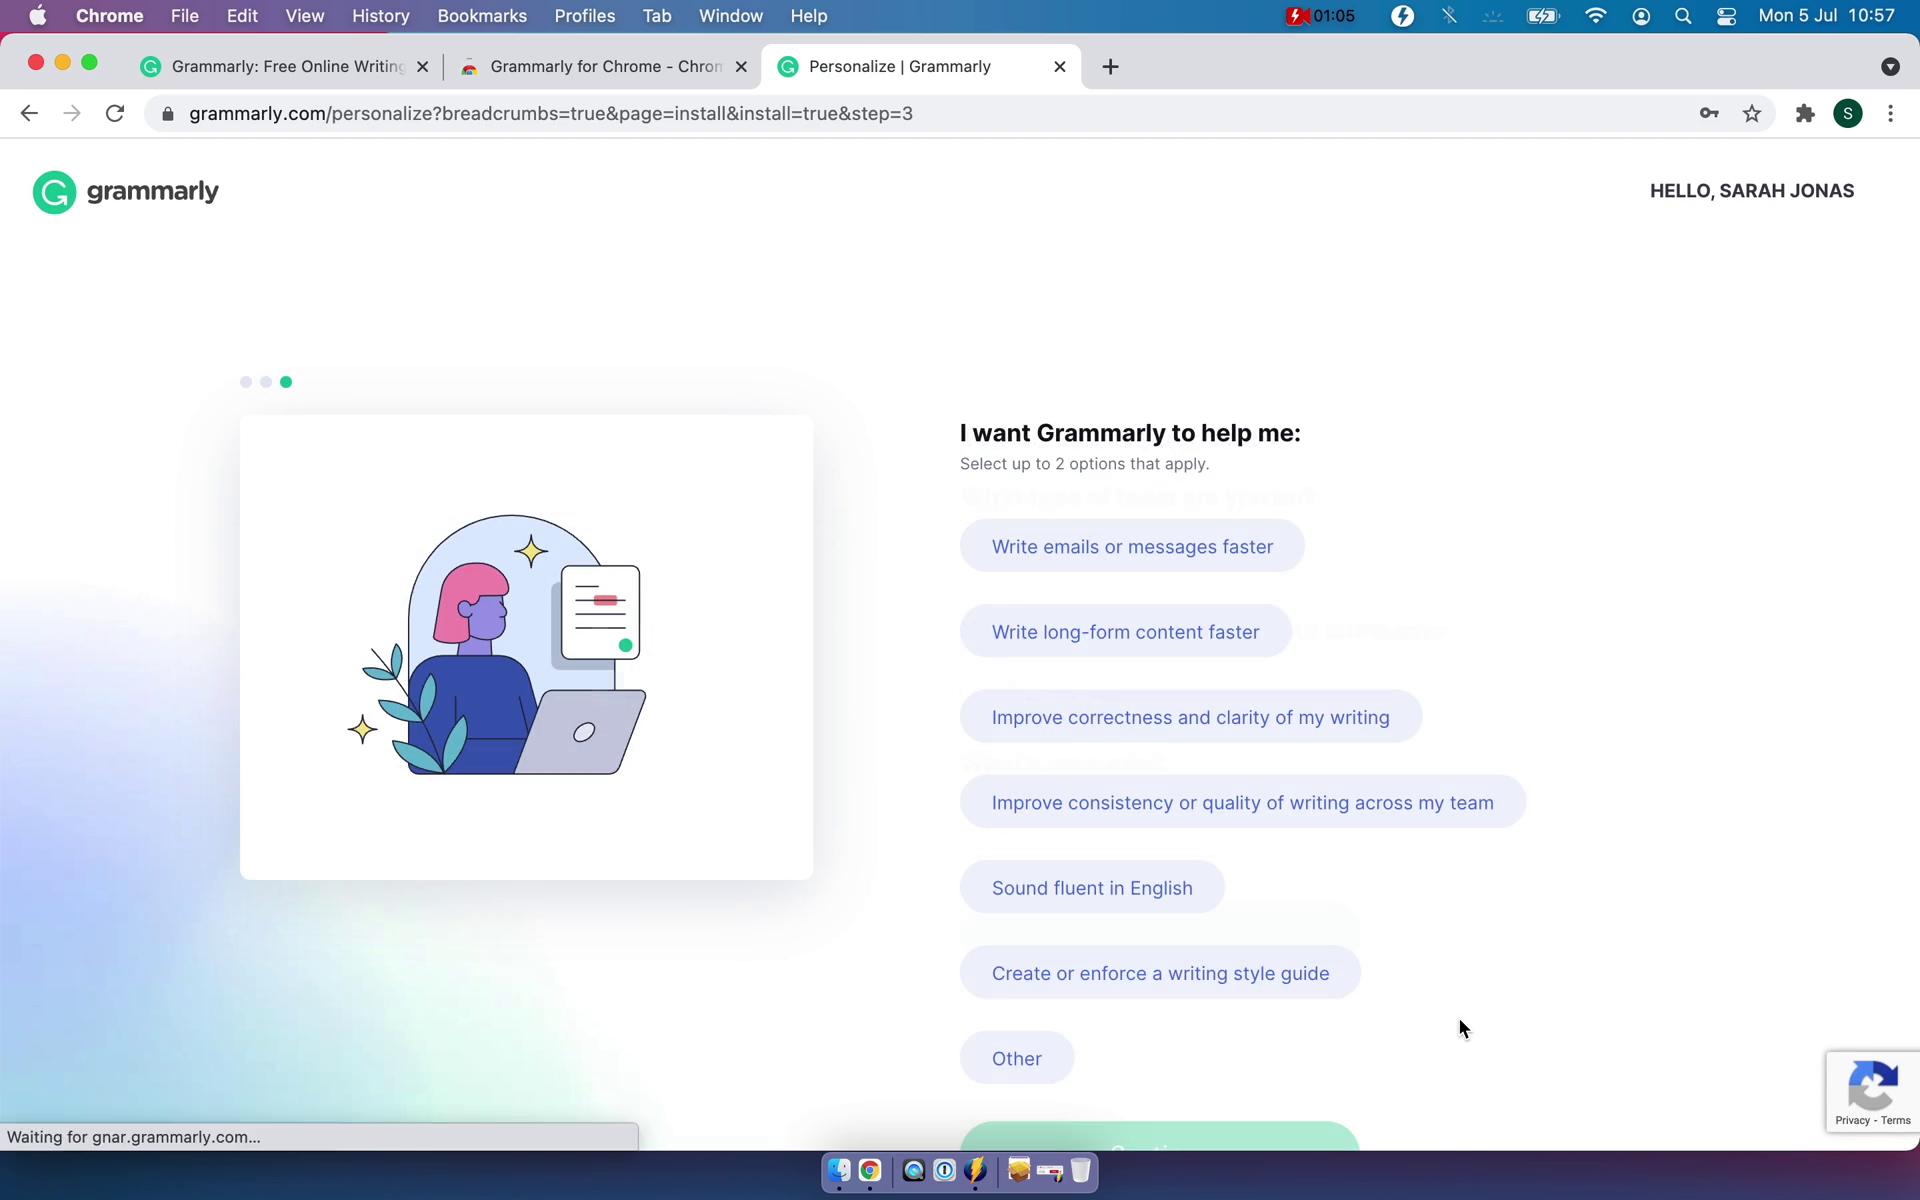Open Chrome profile avatar S
The width and height of the screenshot is (1920, 1200).
[1848, 114]
